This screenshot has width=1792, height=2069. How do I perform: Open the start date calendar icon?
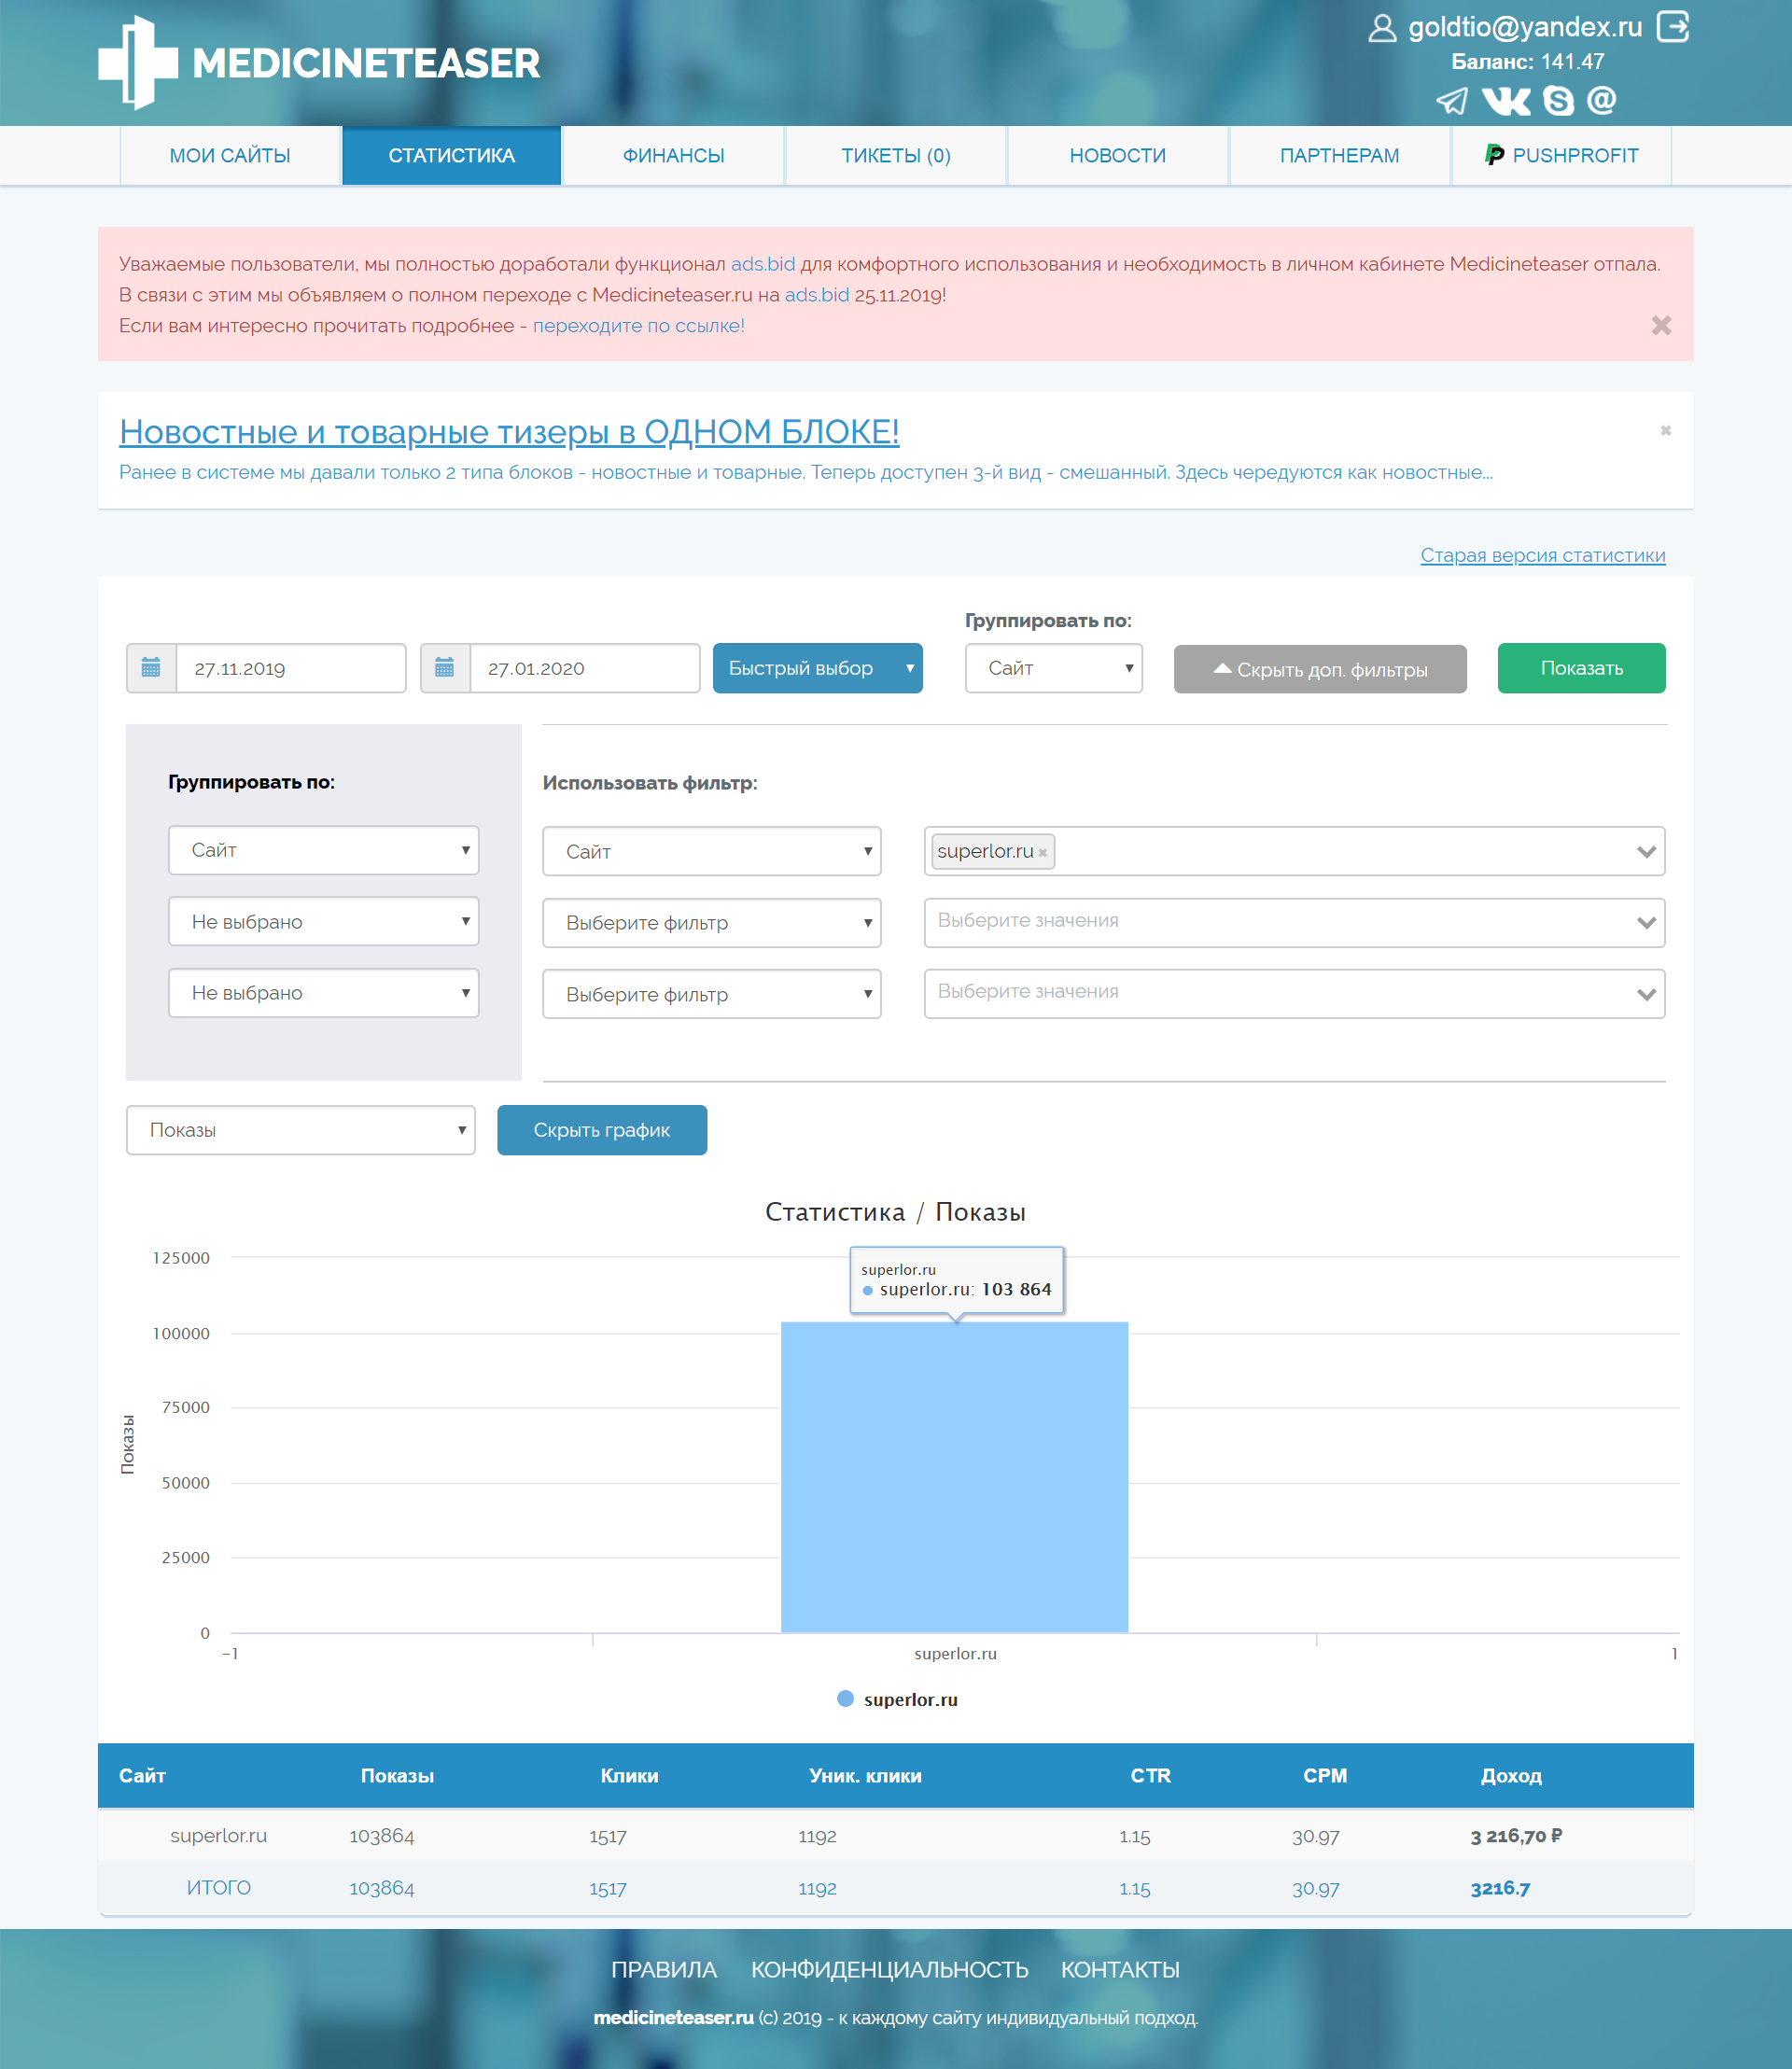(151, 668)
